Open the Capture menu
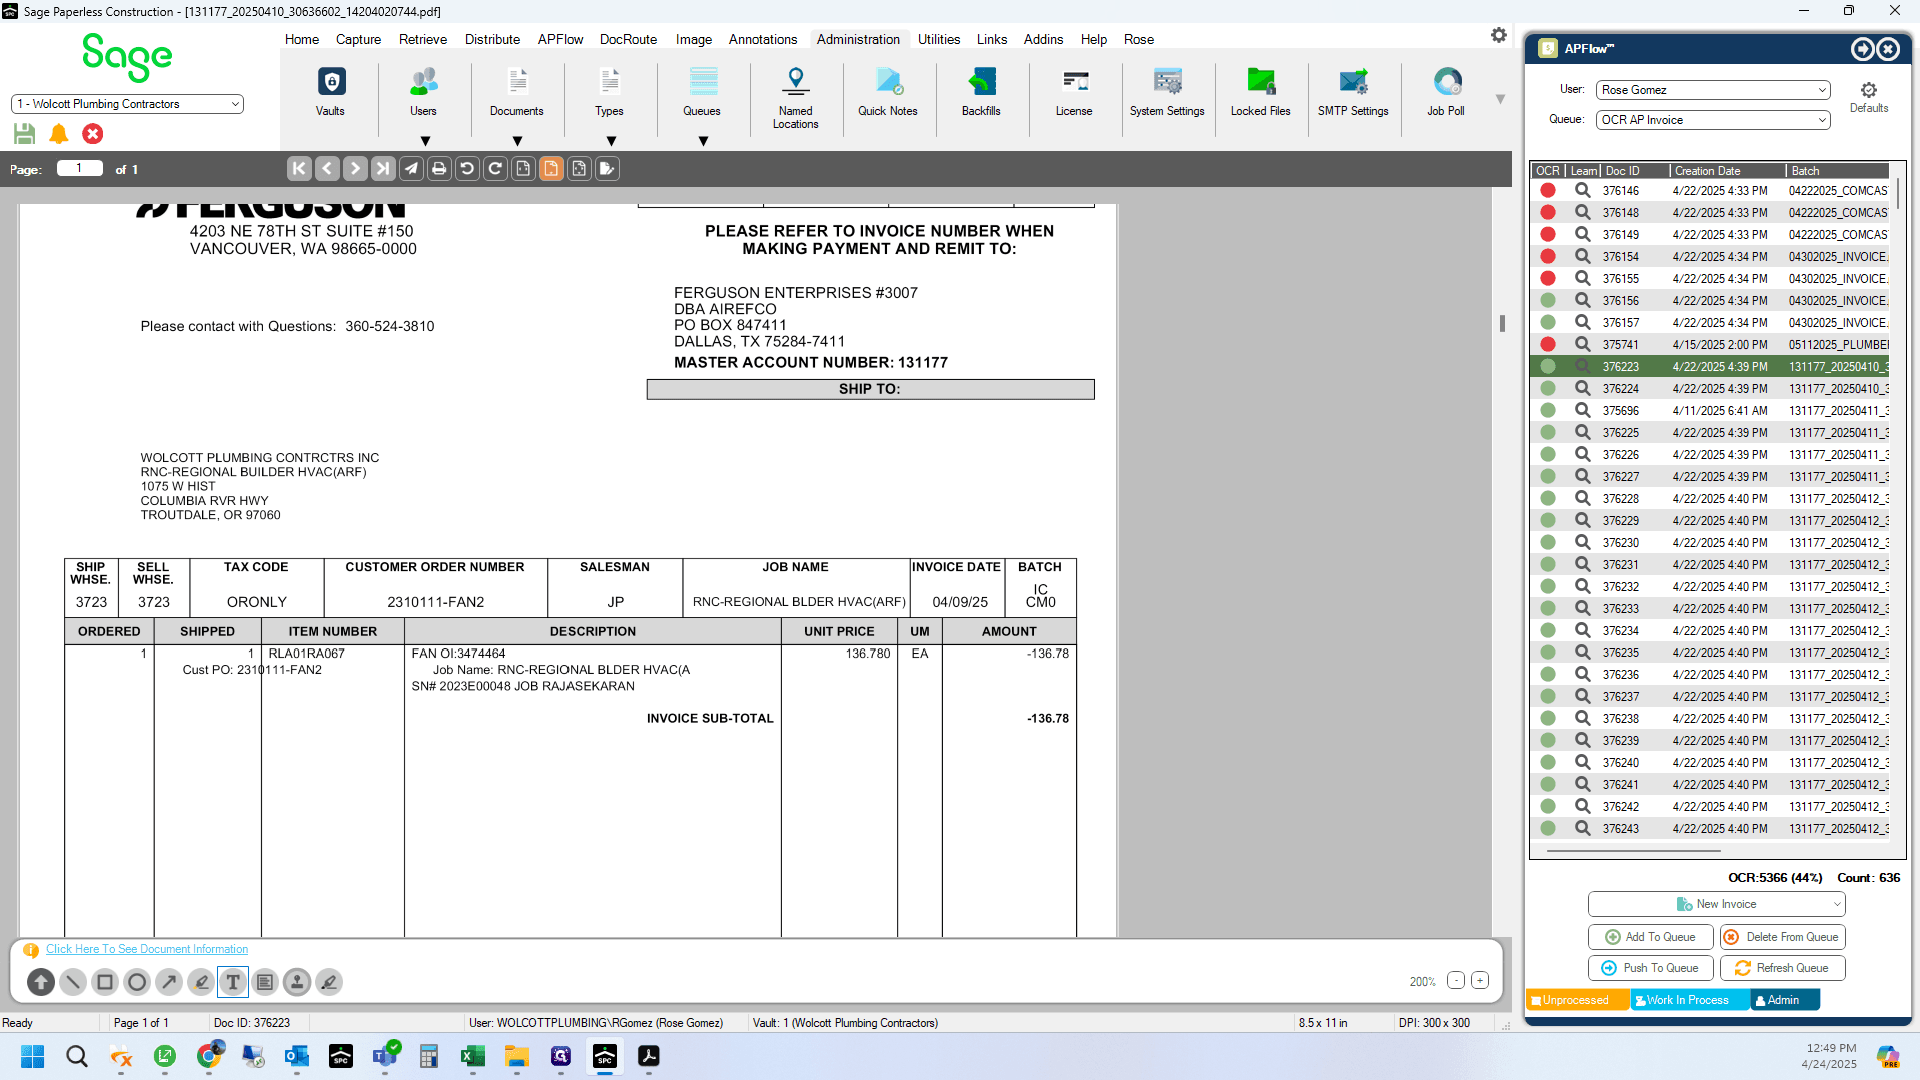 coord(358,39)
